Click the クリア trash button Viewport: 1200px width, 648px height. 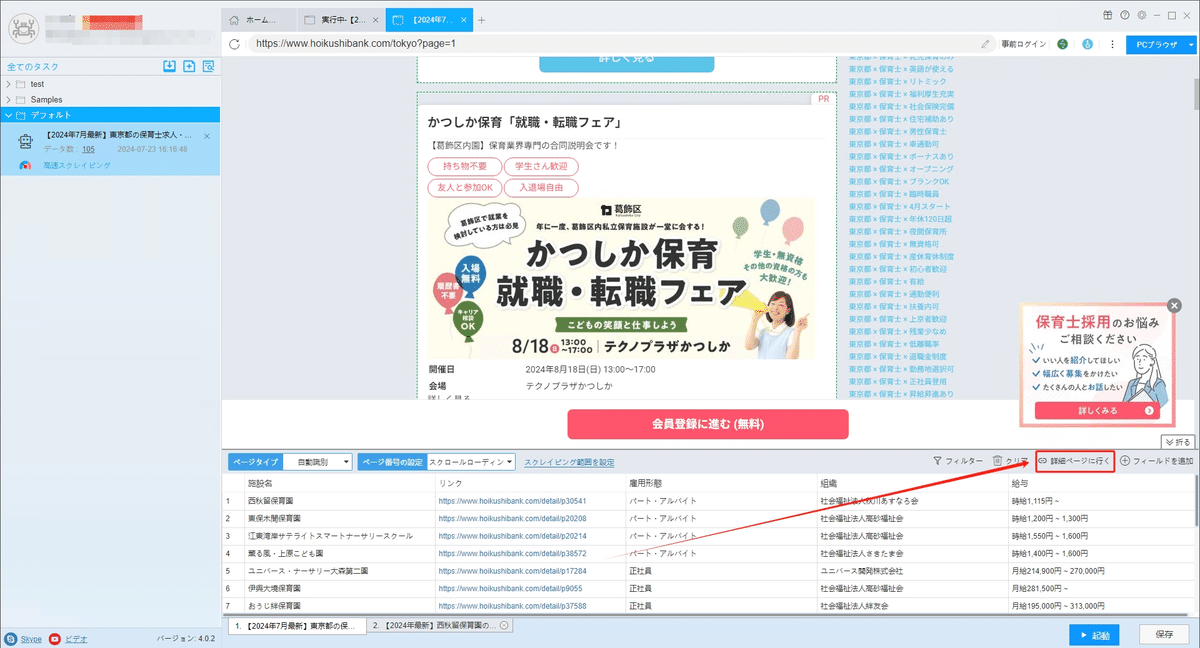1010,461
